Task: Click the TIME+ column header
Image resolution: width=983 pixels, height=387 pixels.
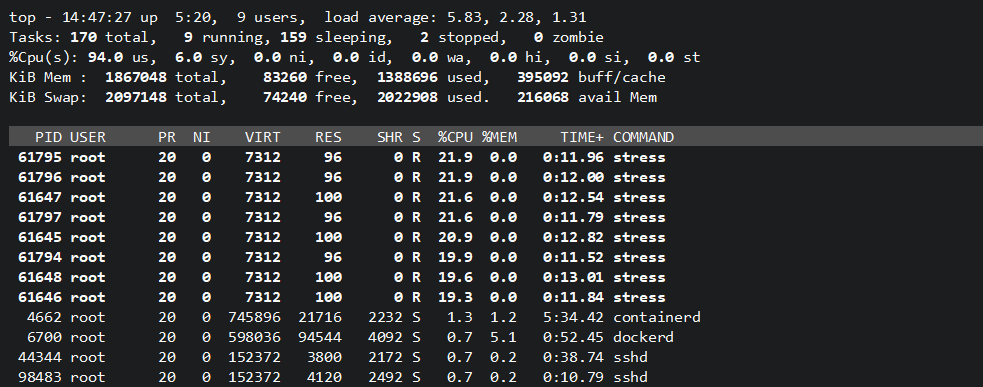Action: [x=582, y=137]
